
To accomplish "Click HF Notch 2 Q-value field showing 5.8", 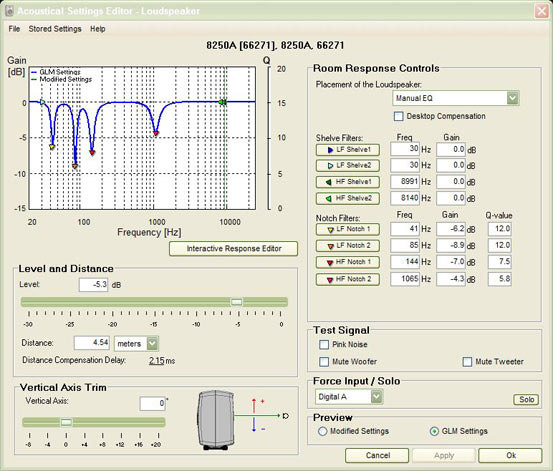I will click(500, 279).
